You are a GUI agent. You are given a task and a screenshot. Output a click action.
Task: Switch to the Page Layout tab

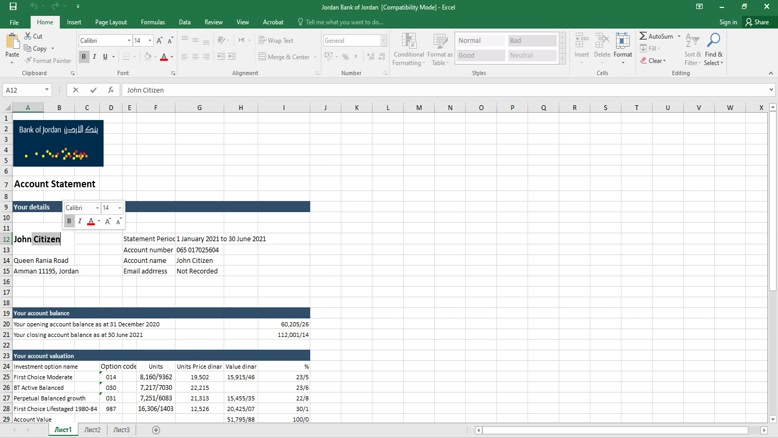(x=111, y=22)
